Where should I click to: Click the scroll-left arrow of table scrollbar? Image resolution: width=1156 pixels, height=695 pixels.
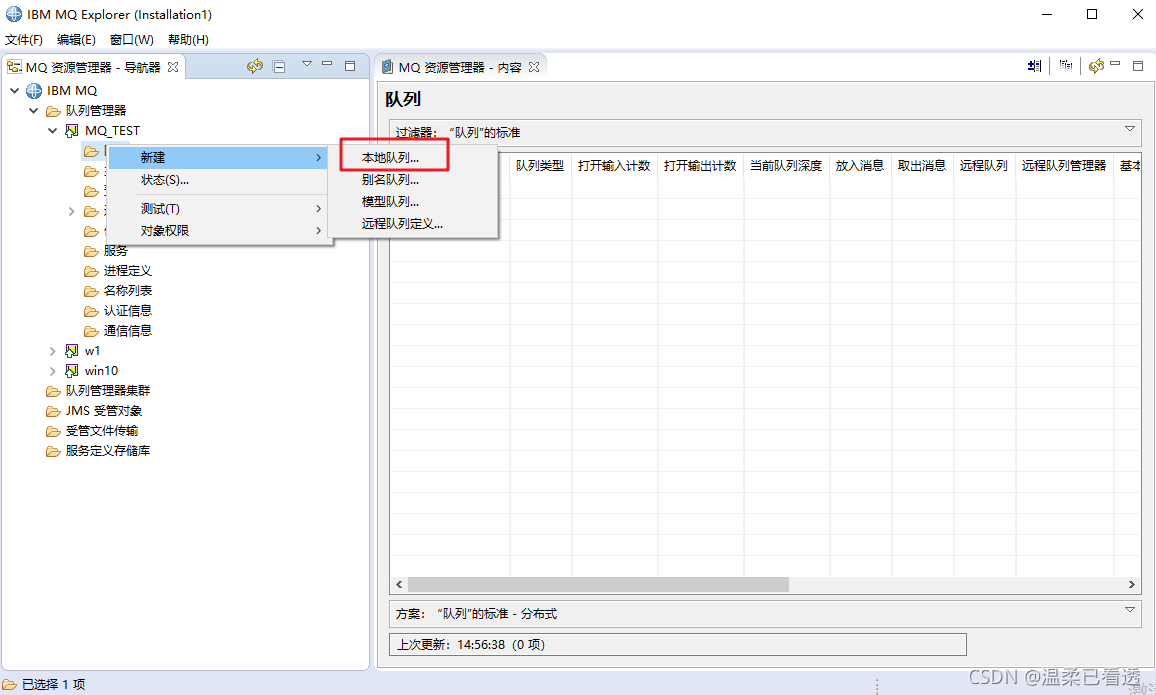(x=399, y=584)
